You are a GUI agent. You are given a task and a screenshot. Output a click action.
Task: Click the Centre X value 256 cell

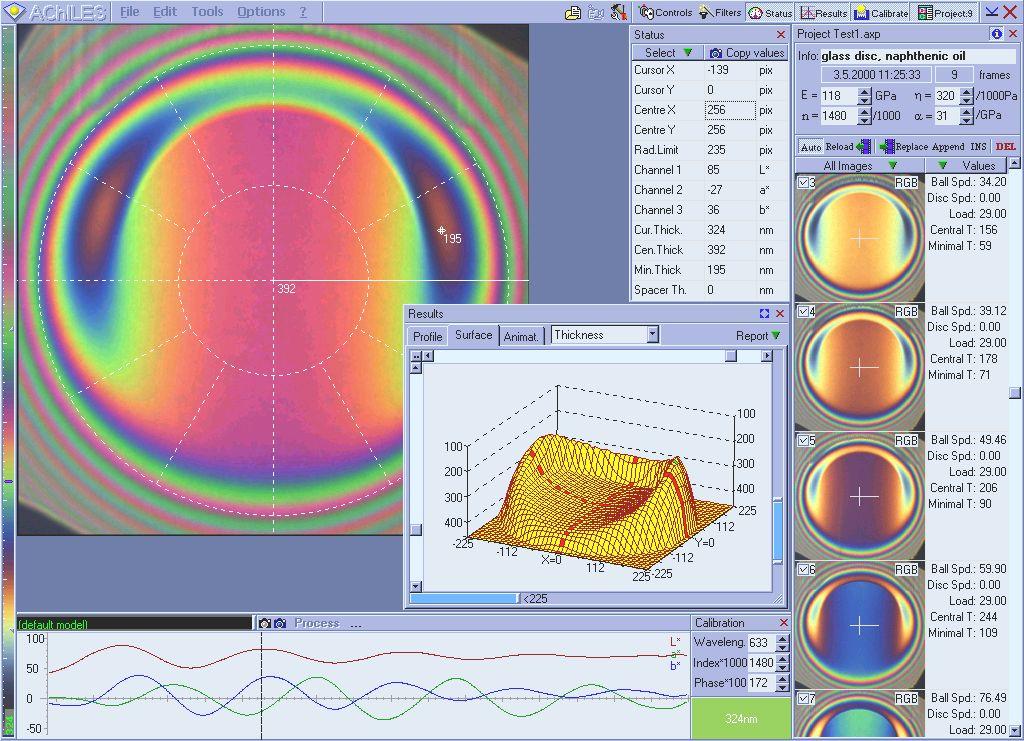coord(730,110)
